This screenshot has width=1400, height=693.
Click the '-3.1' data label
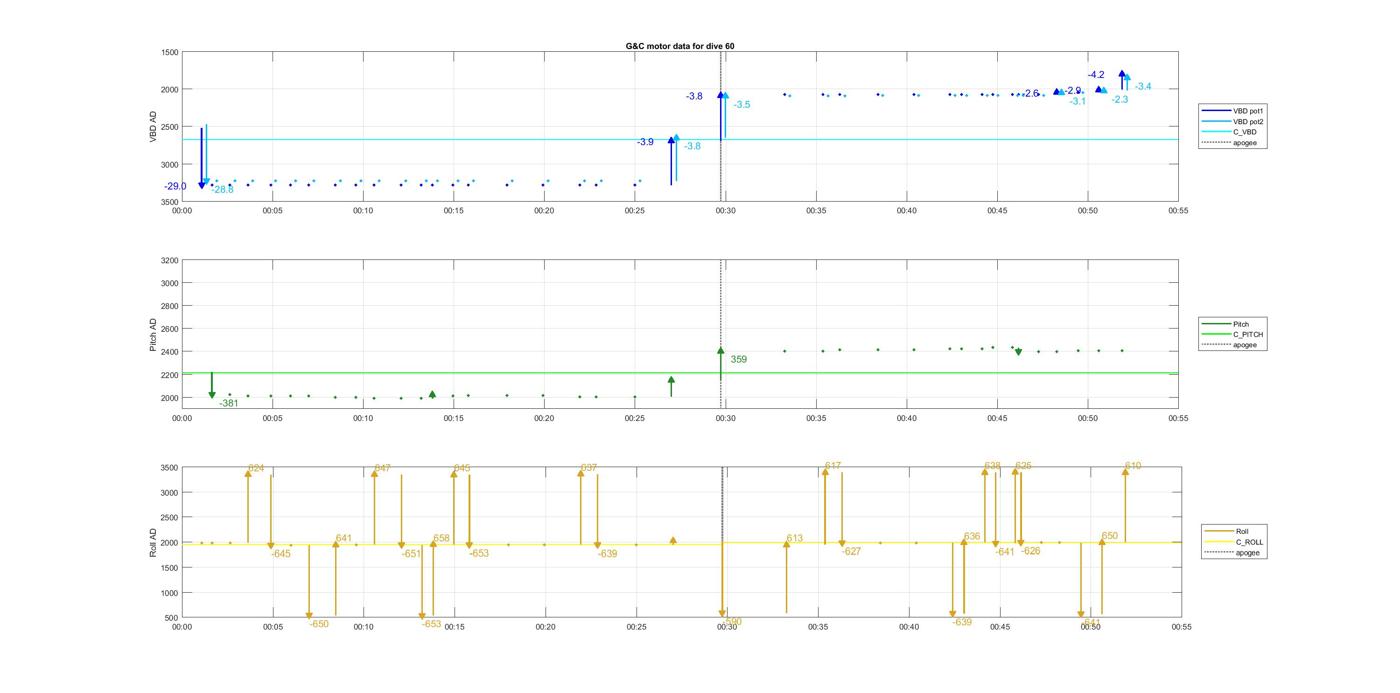[1077, 101]
